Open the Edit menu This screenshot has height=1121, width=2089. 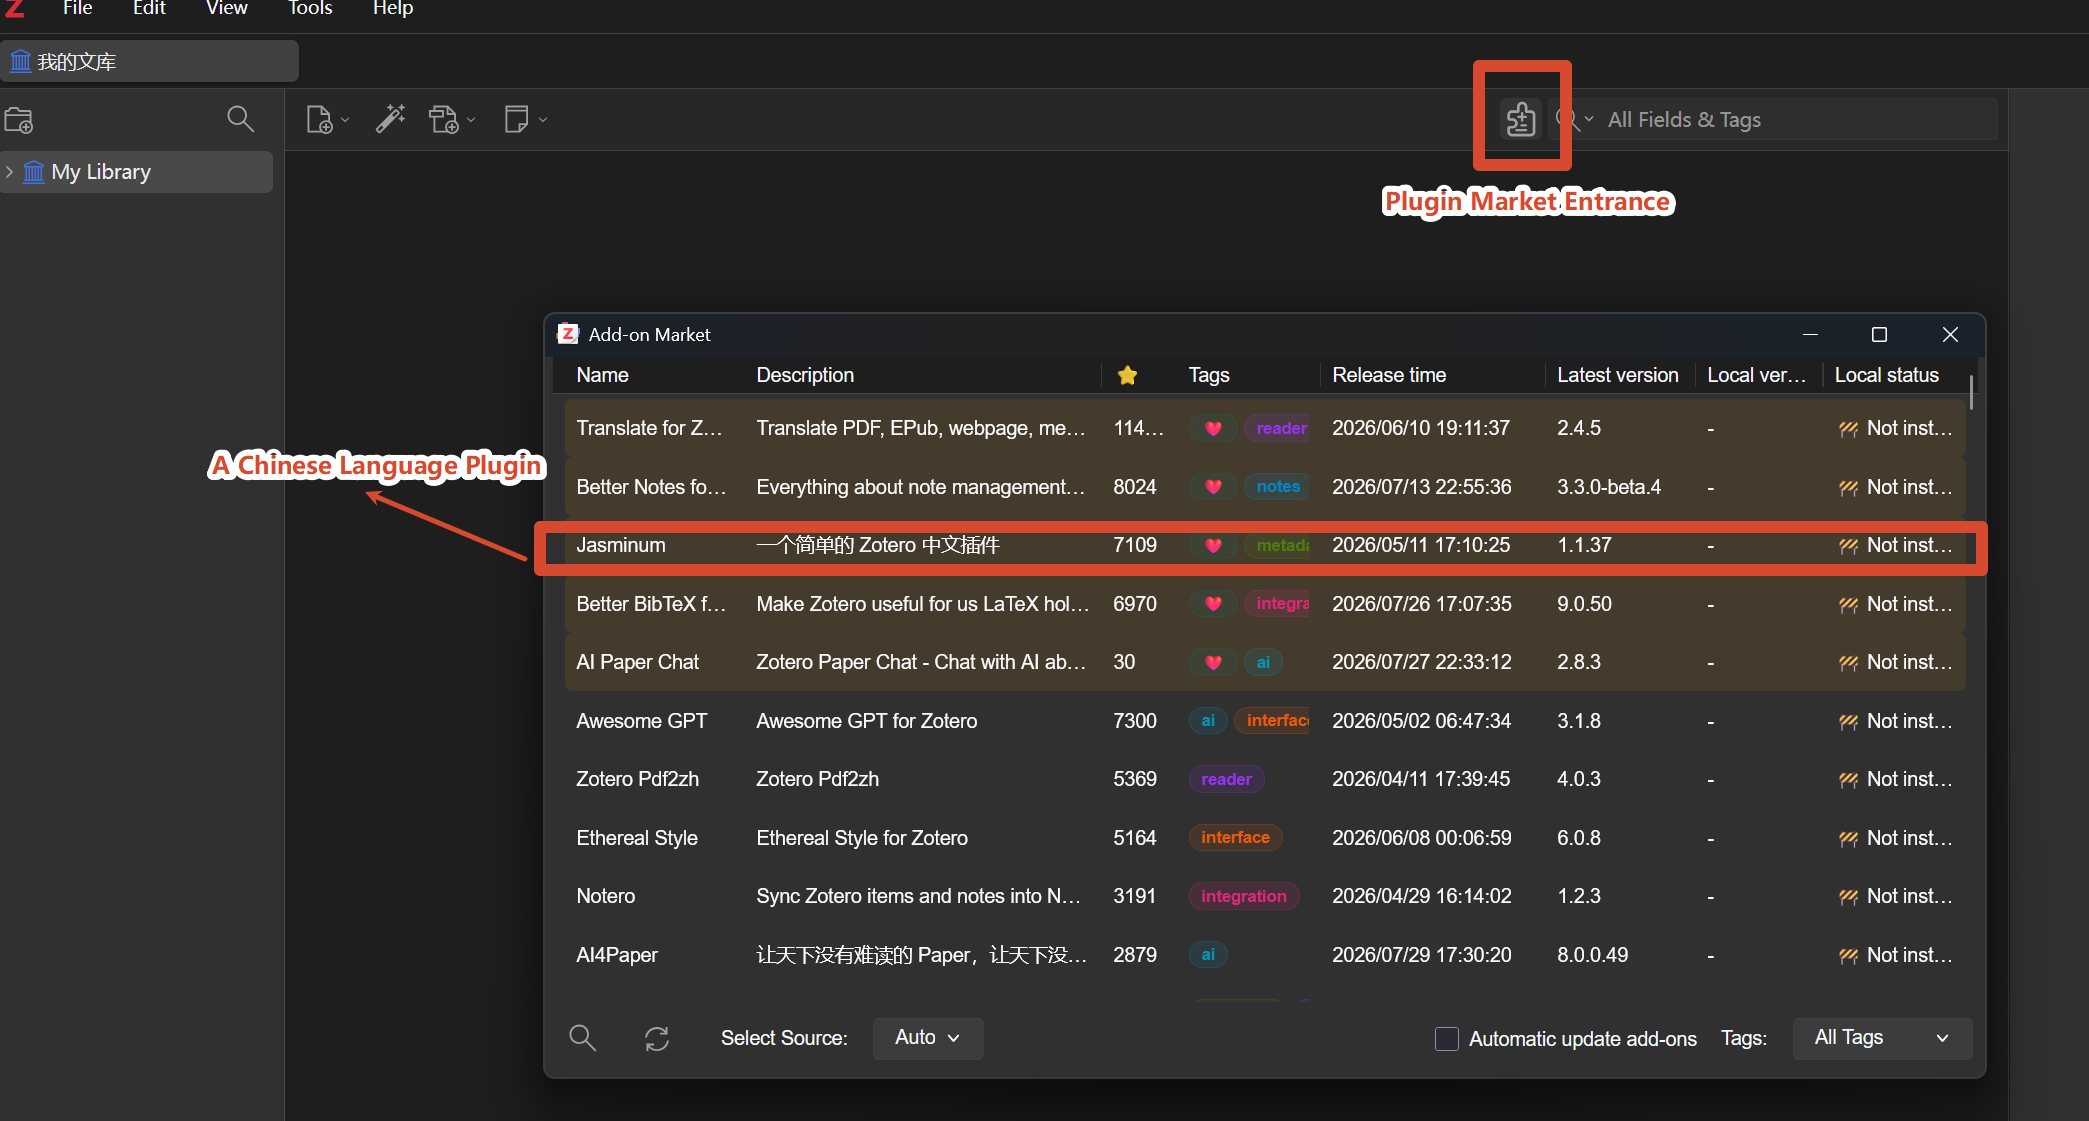(x=149, y=9)
